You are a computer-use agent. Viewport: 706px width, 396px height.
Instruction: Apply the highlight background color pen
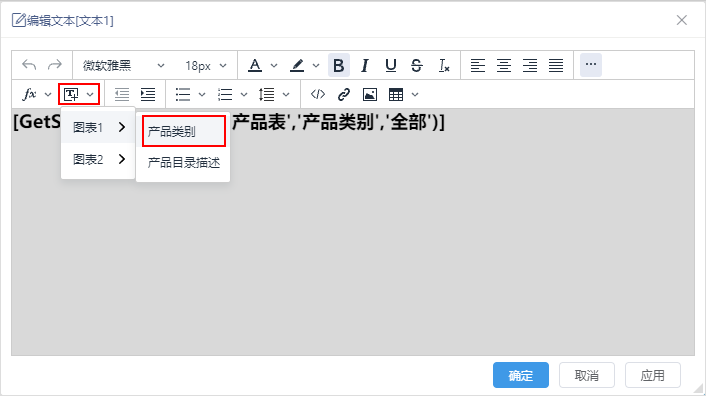pyautogui.click(x=297, y=66)
